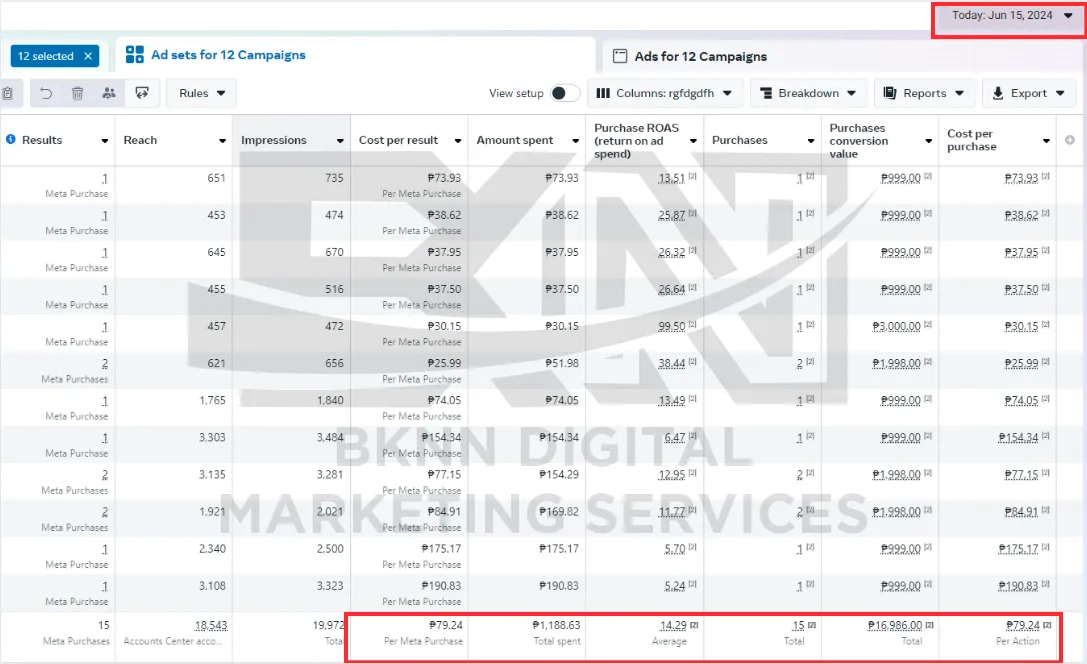Click the 735 impressions cell
The height and width of the screenshot is (664, 1087).
334,178
